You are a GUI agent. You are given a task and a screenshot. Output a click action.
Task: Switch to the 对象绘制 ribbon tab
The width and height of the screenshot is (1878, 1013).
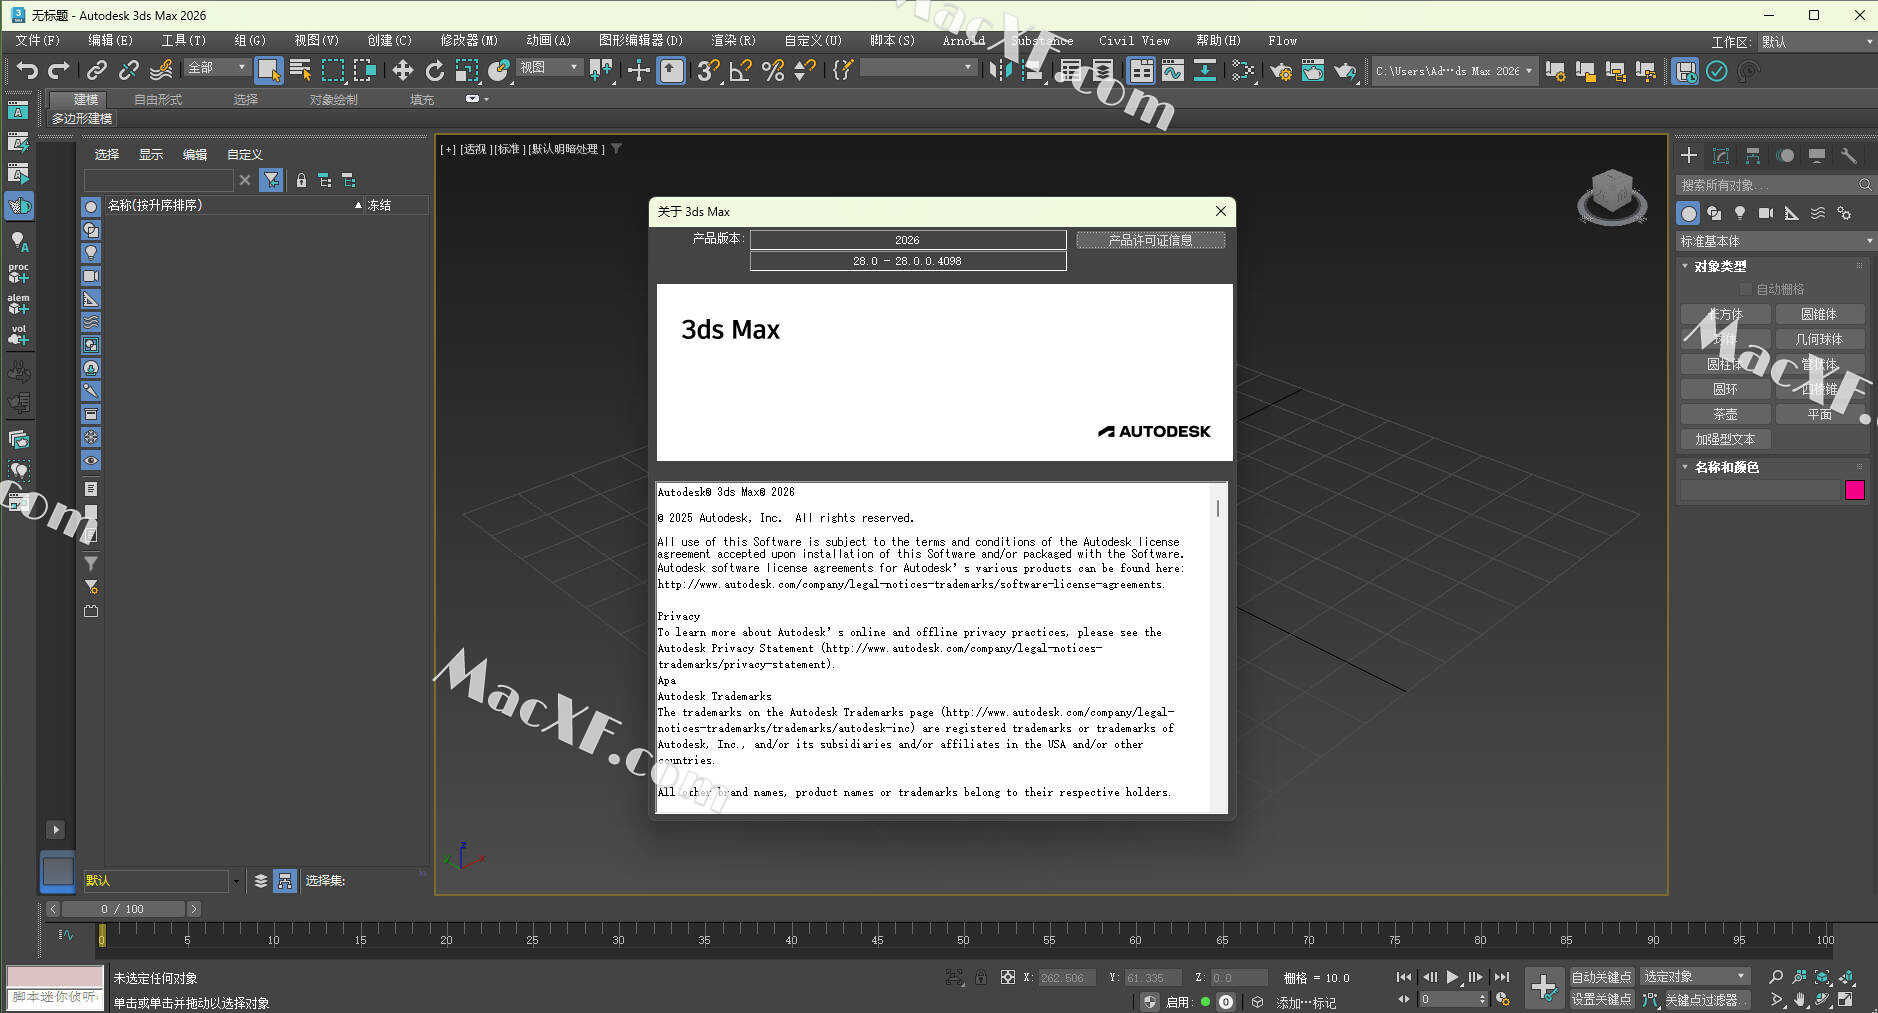[x=333, y=100]
